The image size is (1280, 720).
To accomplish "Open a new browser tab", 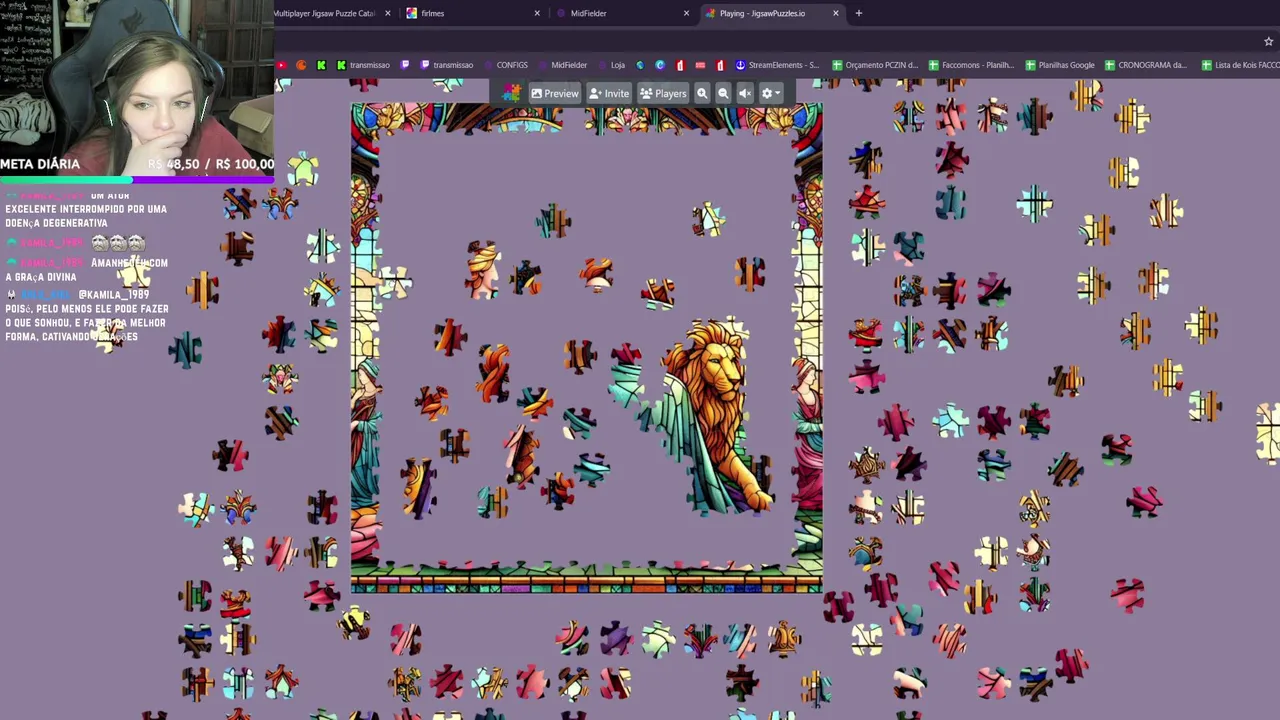I will tap(858, 13).
